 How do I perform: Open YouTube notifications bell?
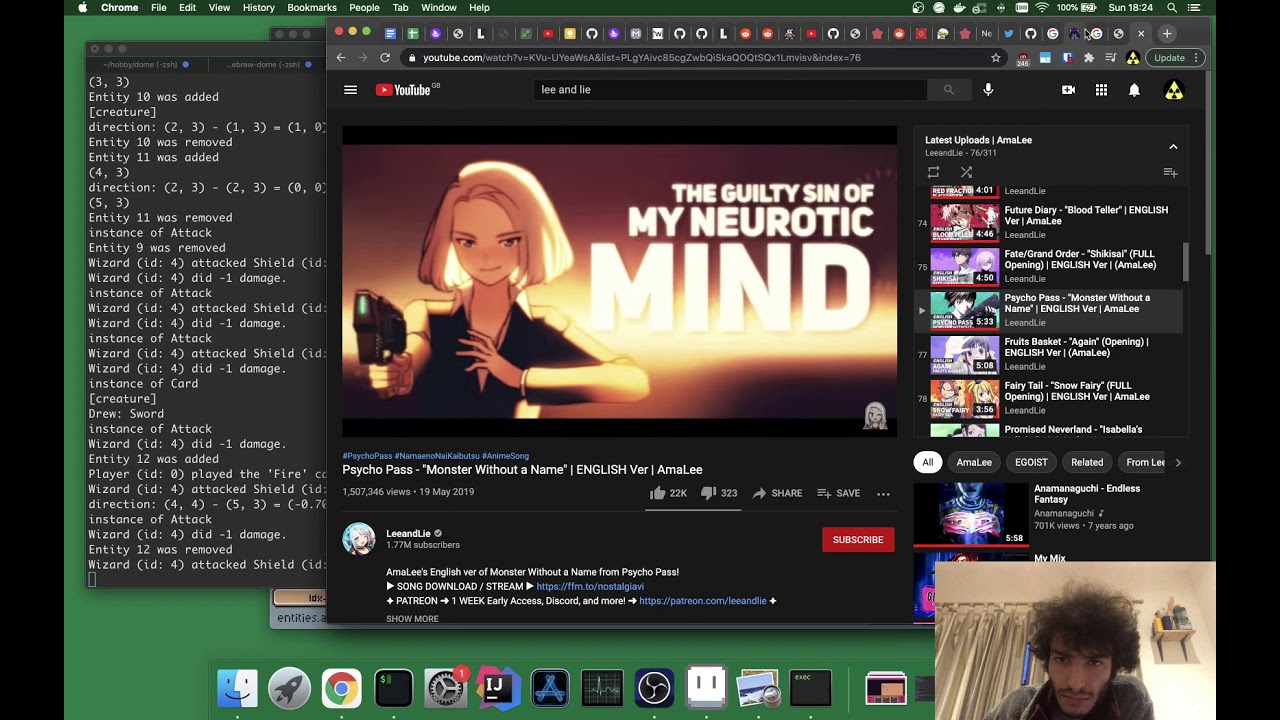[1134, 90]
